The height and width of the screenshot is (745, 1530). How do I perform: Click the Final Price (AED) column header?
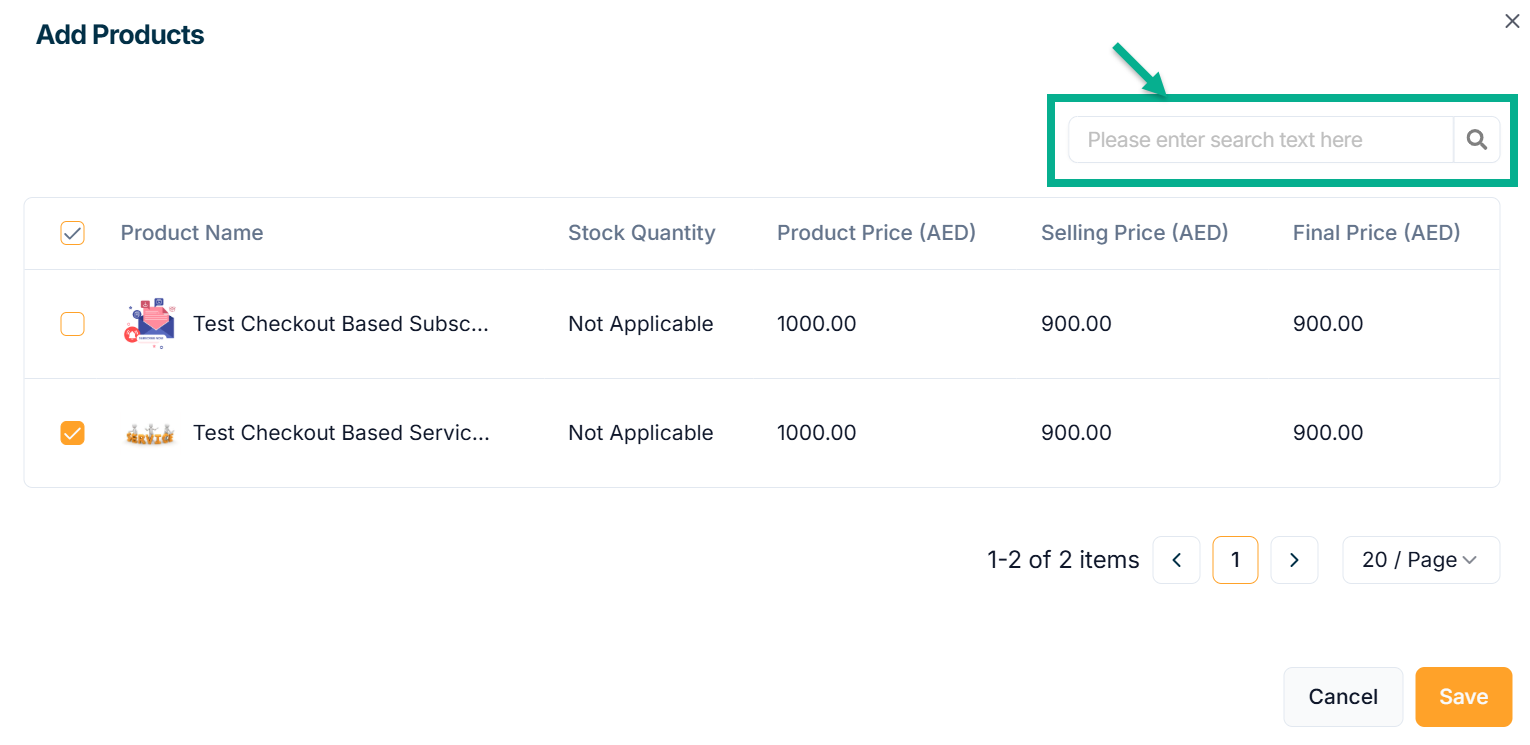coord(1376,233)
